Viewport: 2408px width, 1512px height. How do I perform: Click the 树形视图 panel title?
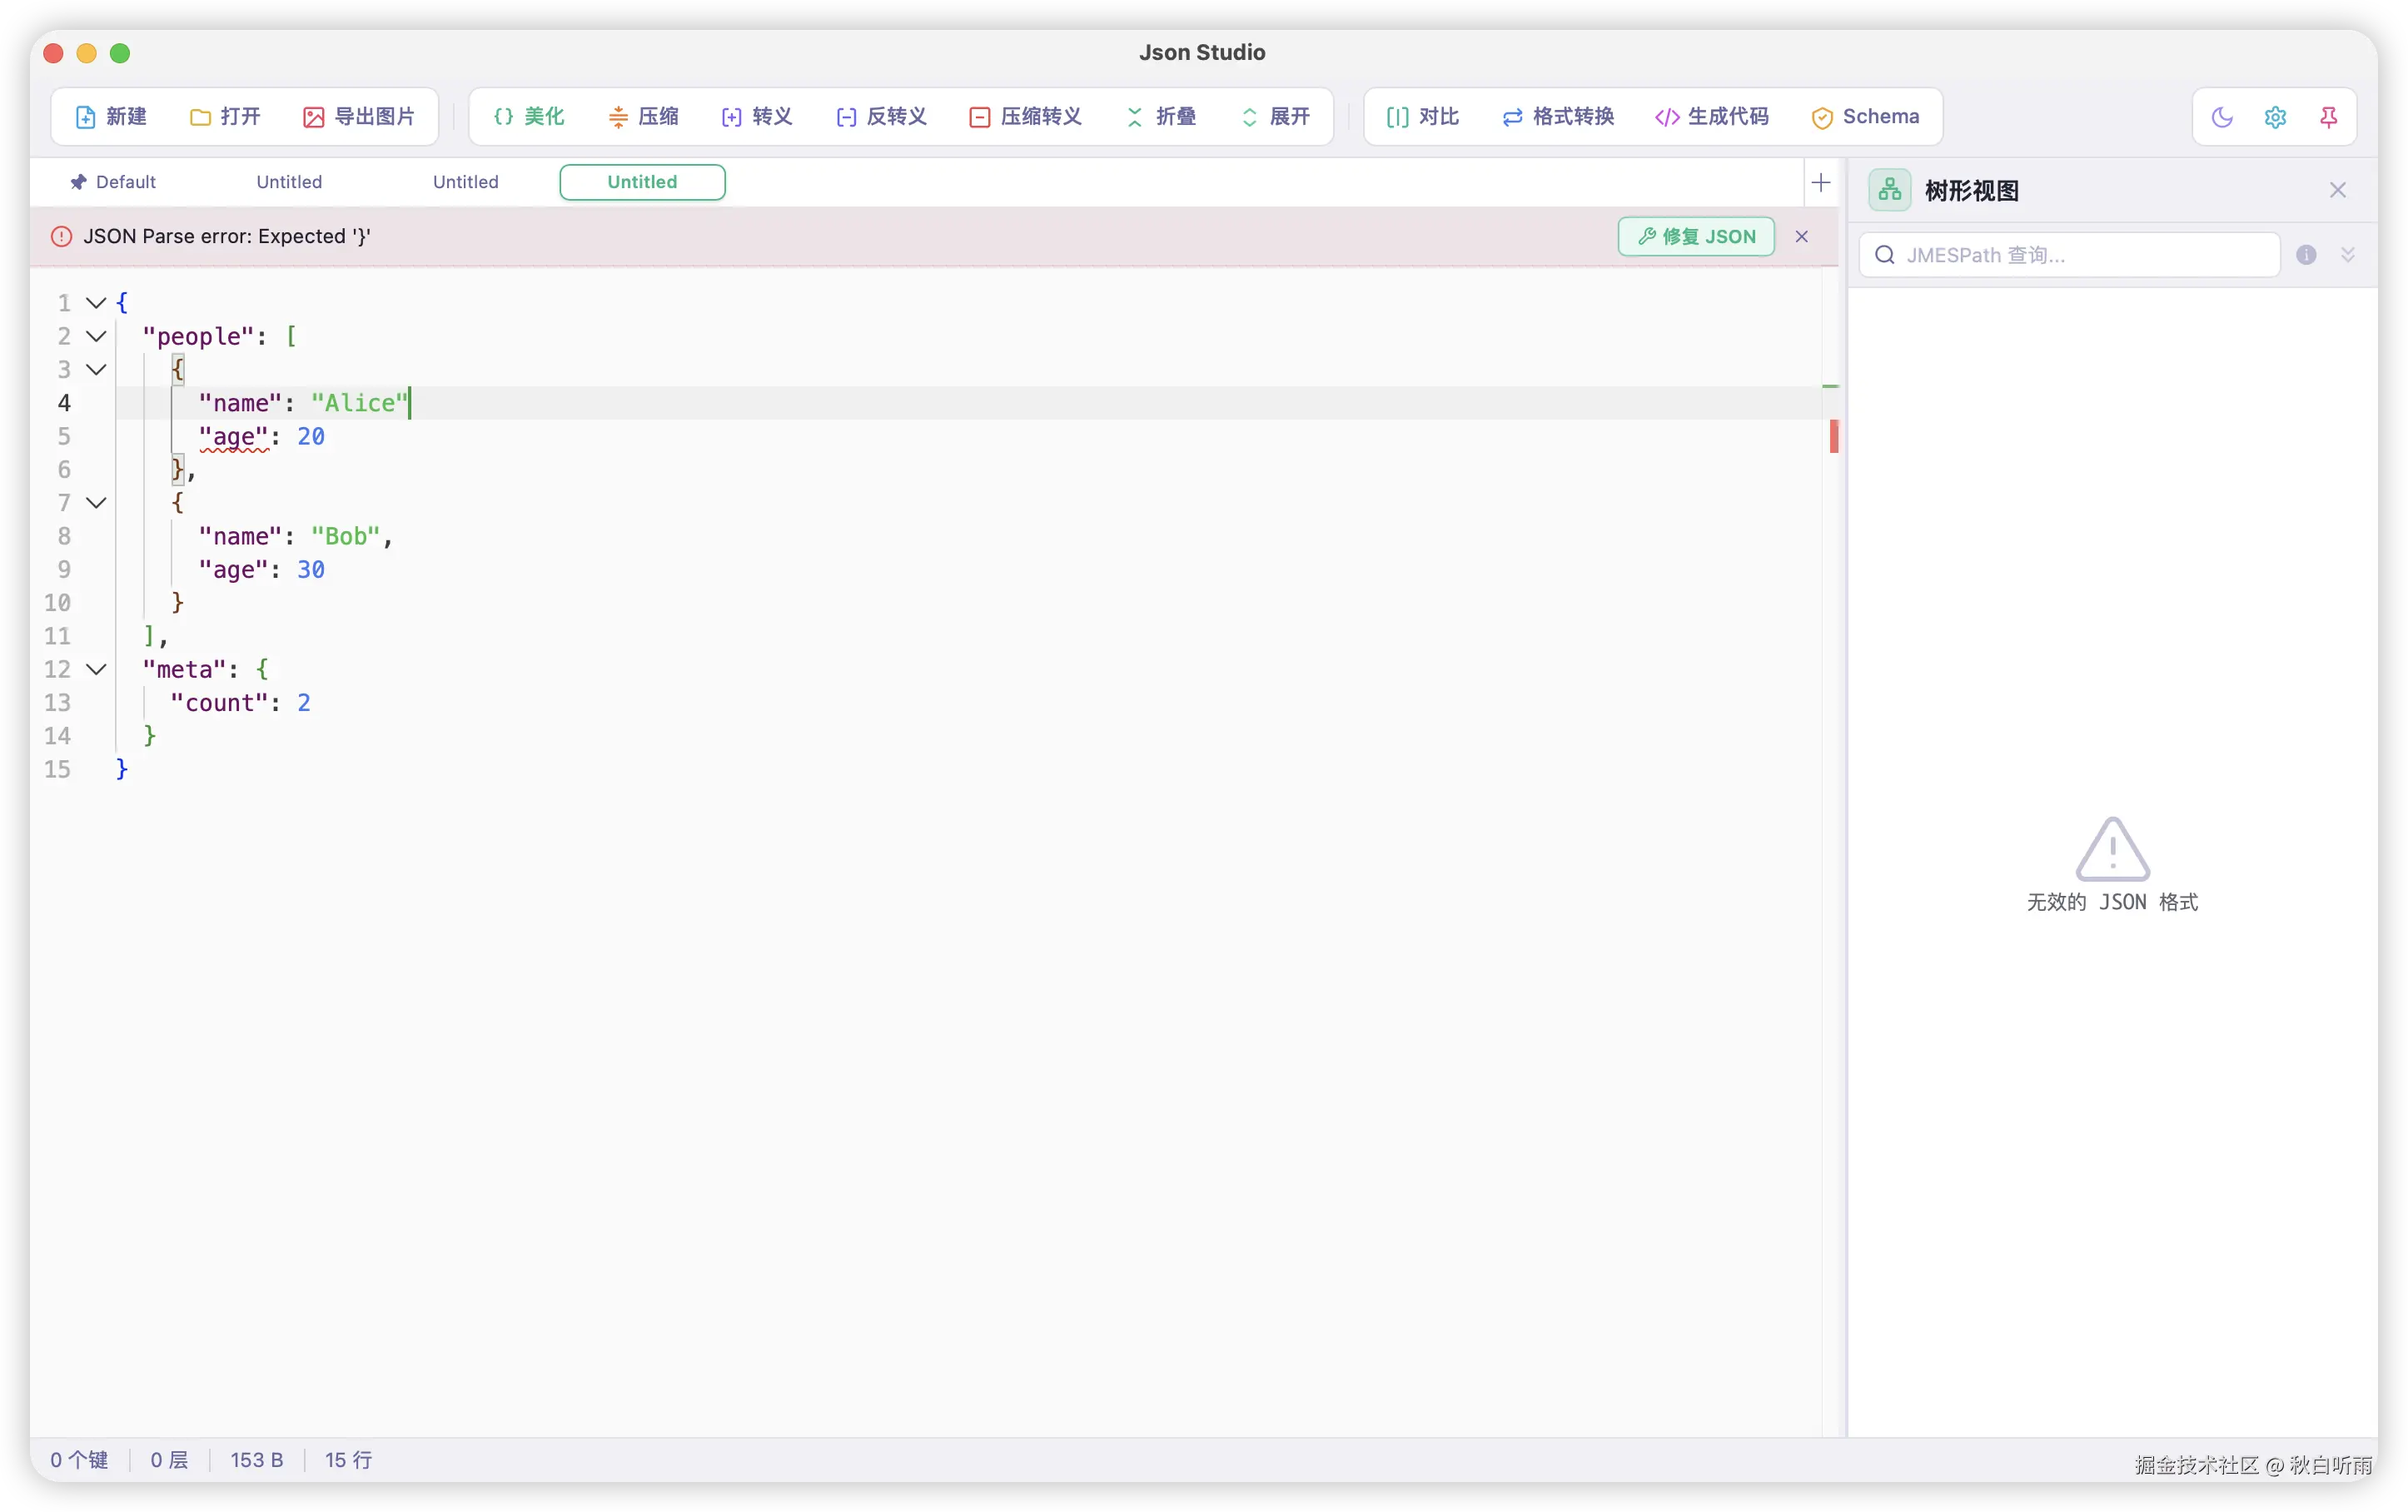[x=1971, y=191]
